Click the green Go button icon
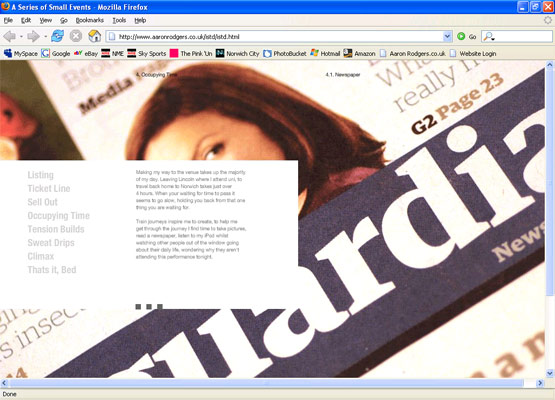Screen dimensions: 555x400 (461, 36)
